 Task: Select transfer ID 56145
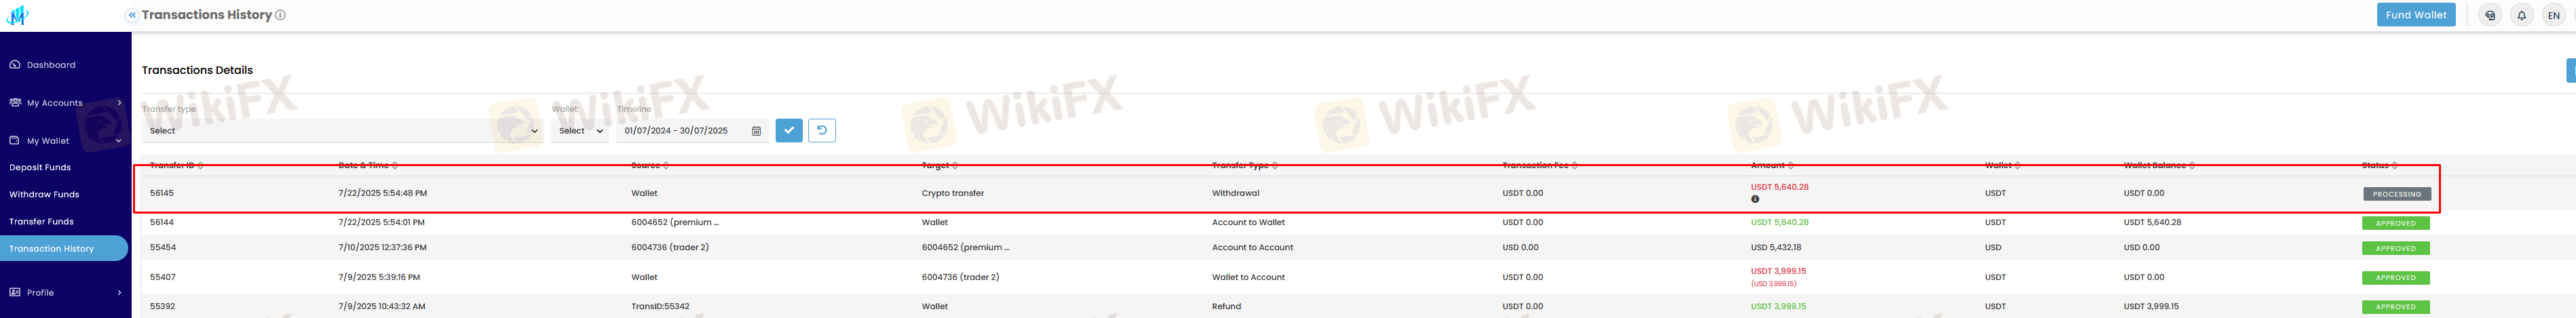point(162,193)
